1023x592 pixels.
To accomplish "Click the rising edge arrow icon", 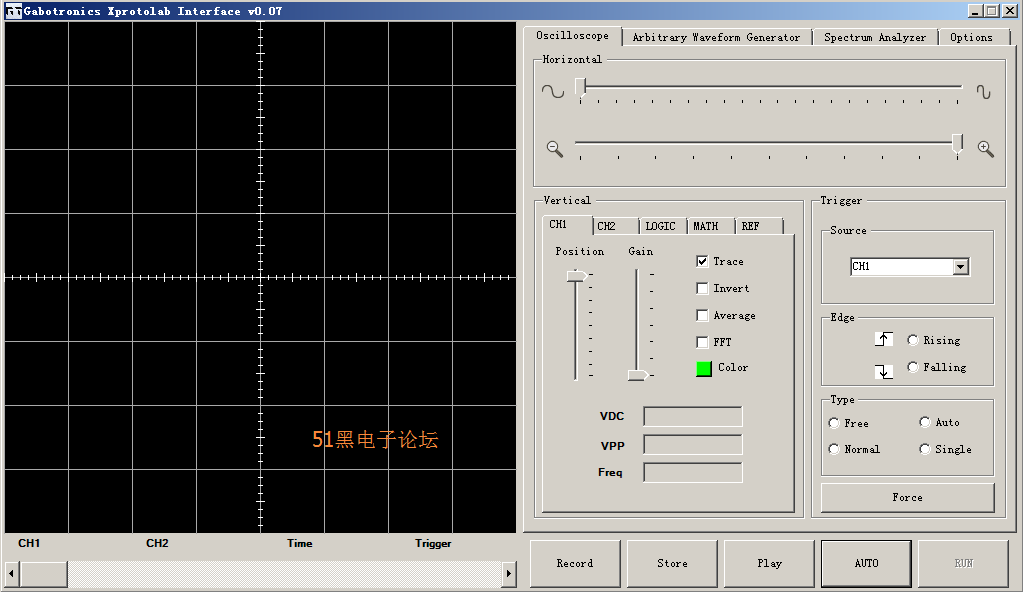I will tap(883, 339).
